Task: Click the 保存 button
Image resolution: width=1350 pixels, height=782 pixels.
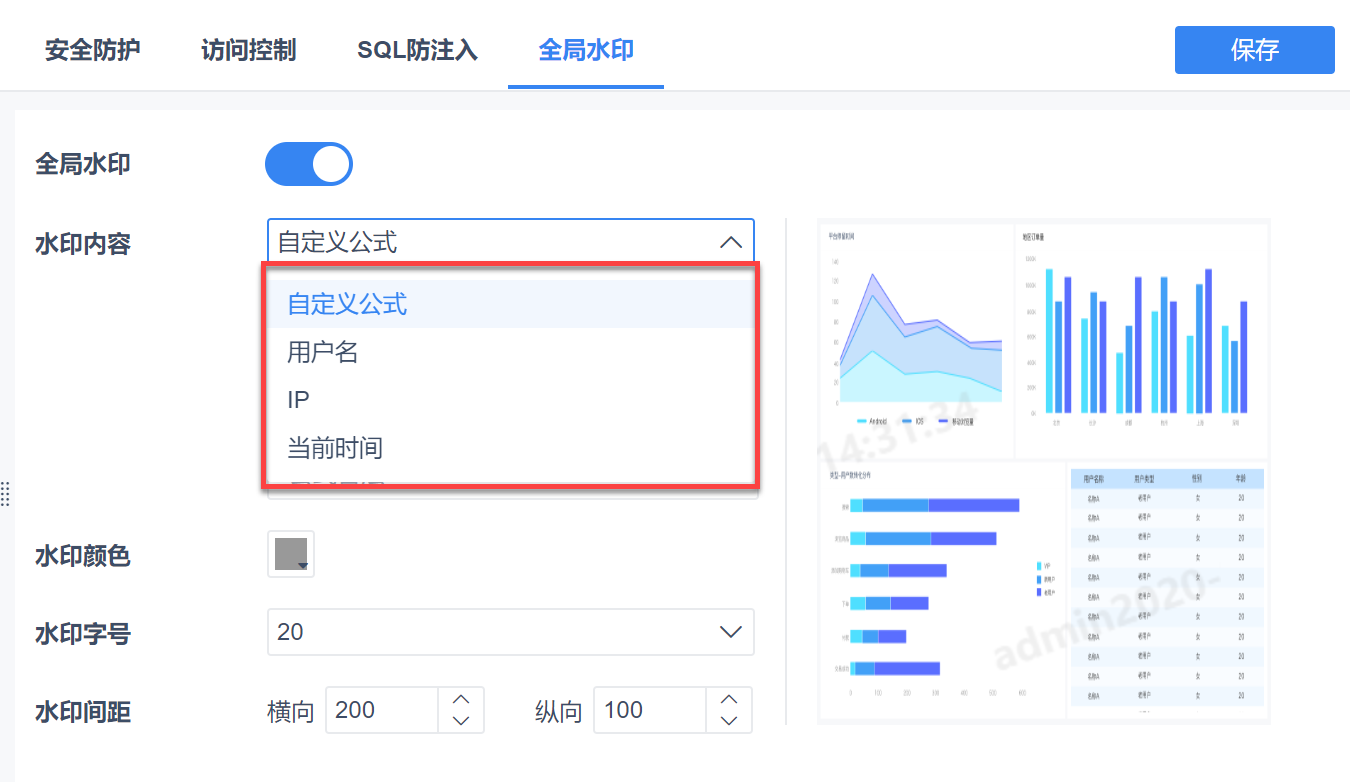Action: (x=1254, y=50)
